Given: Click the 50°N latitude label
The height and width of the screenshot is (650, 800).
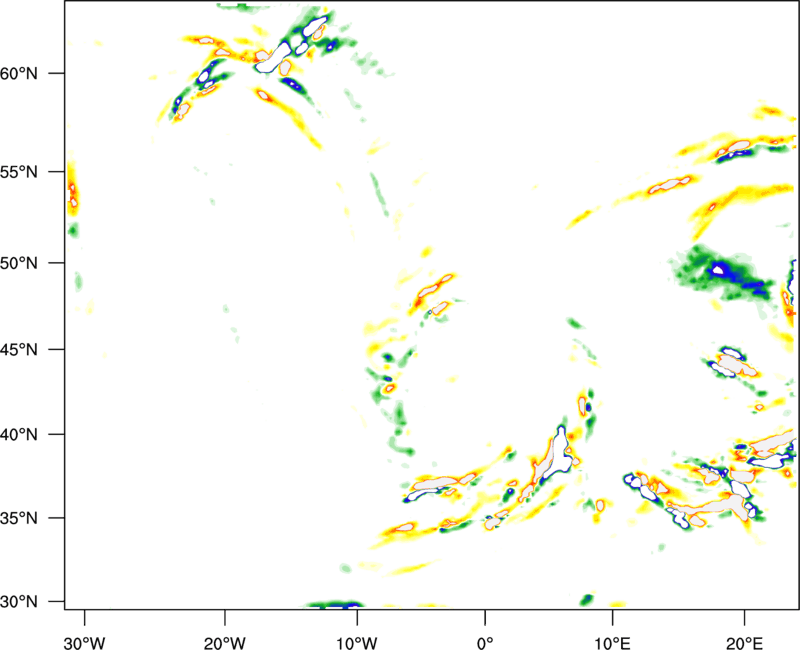Looking at the screenshot, I should (x=19, y=263).
